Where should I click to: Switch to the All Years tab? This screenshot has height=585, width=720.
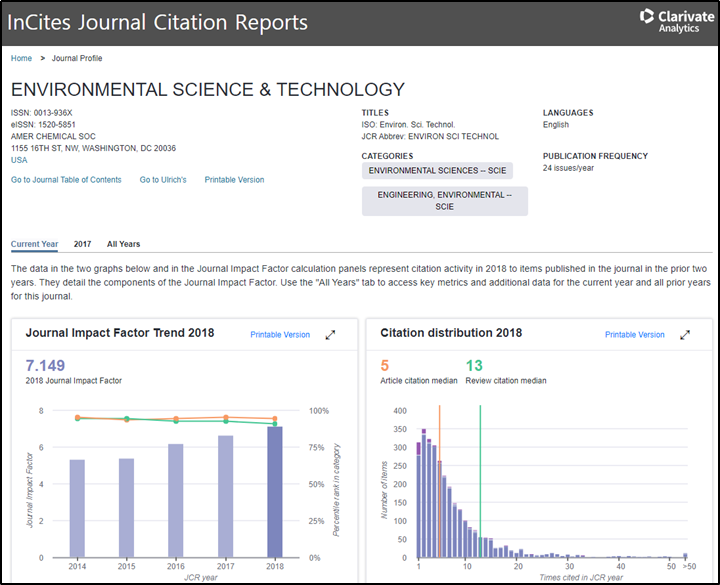[124, 244]
